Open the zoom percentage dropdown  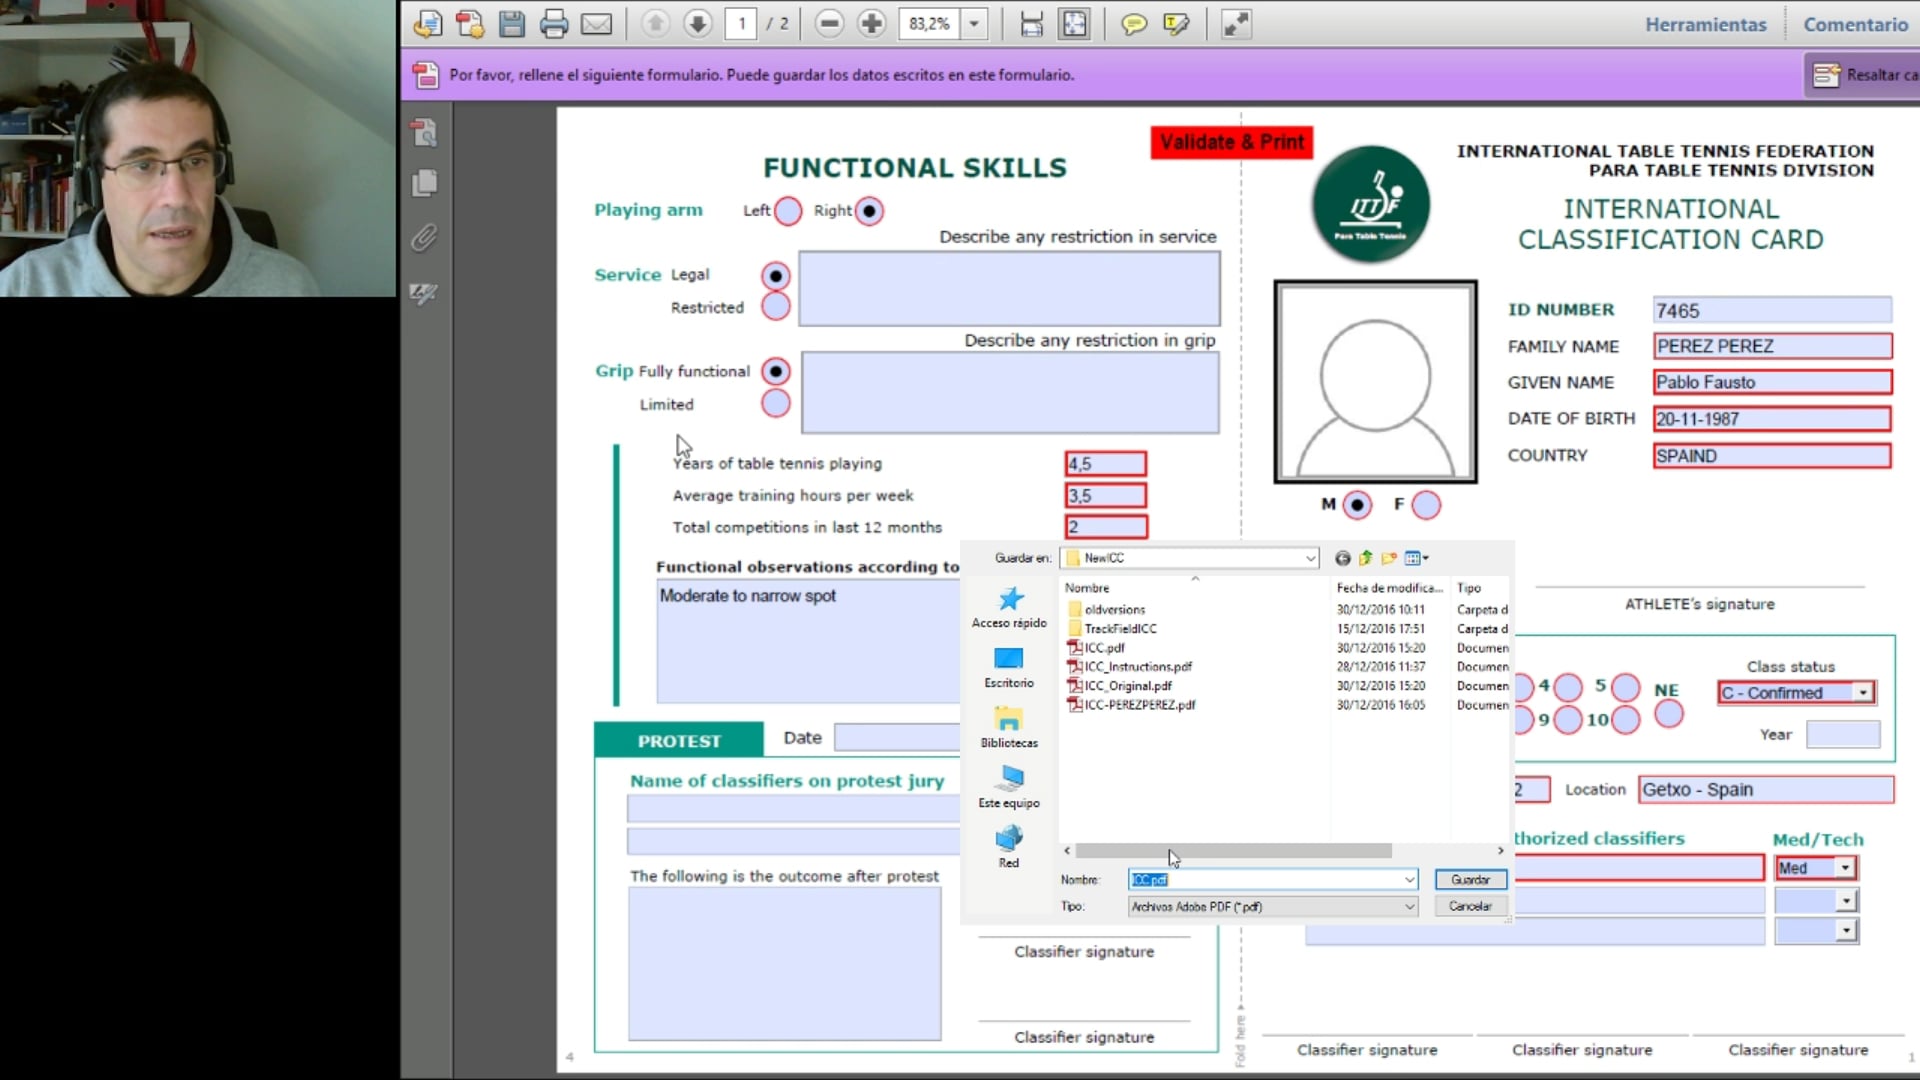972,23
